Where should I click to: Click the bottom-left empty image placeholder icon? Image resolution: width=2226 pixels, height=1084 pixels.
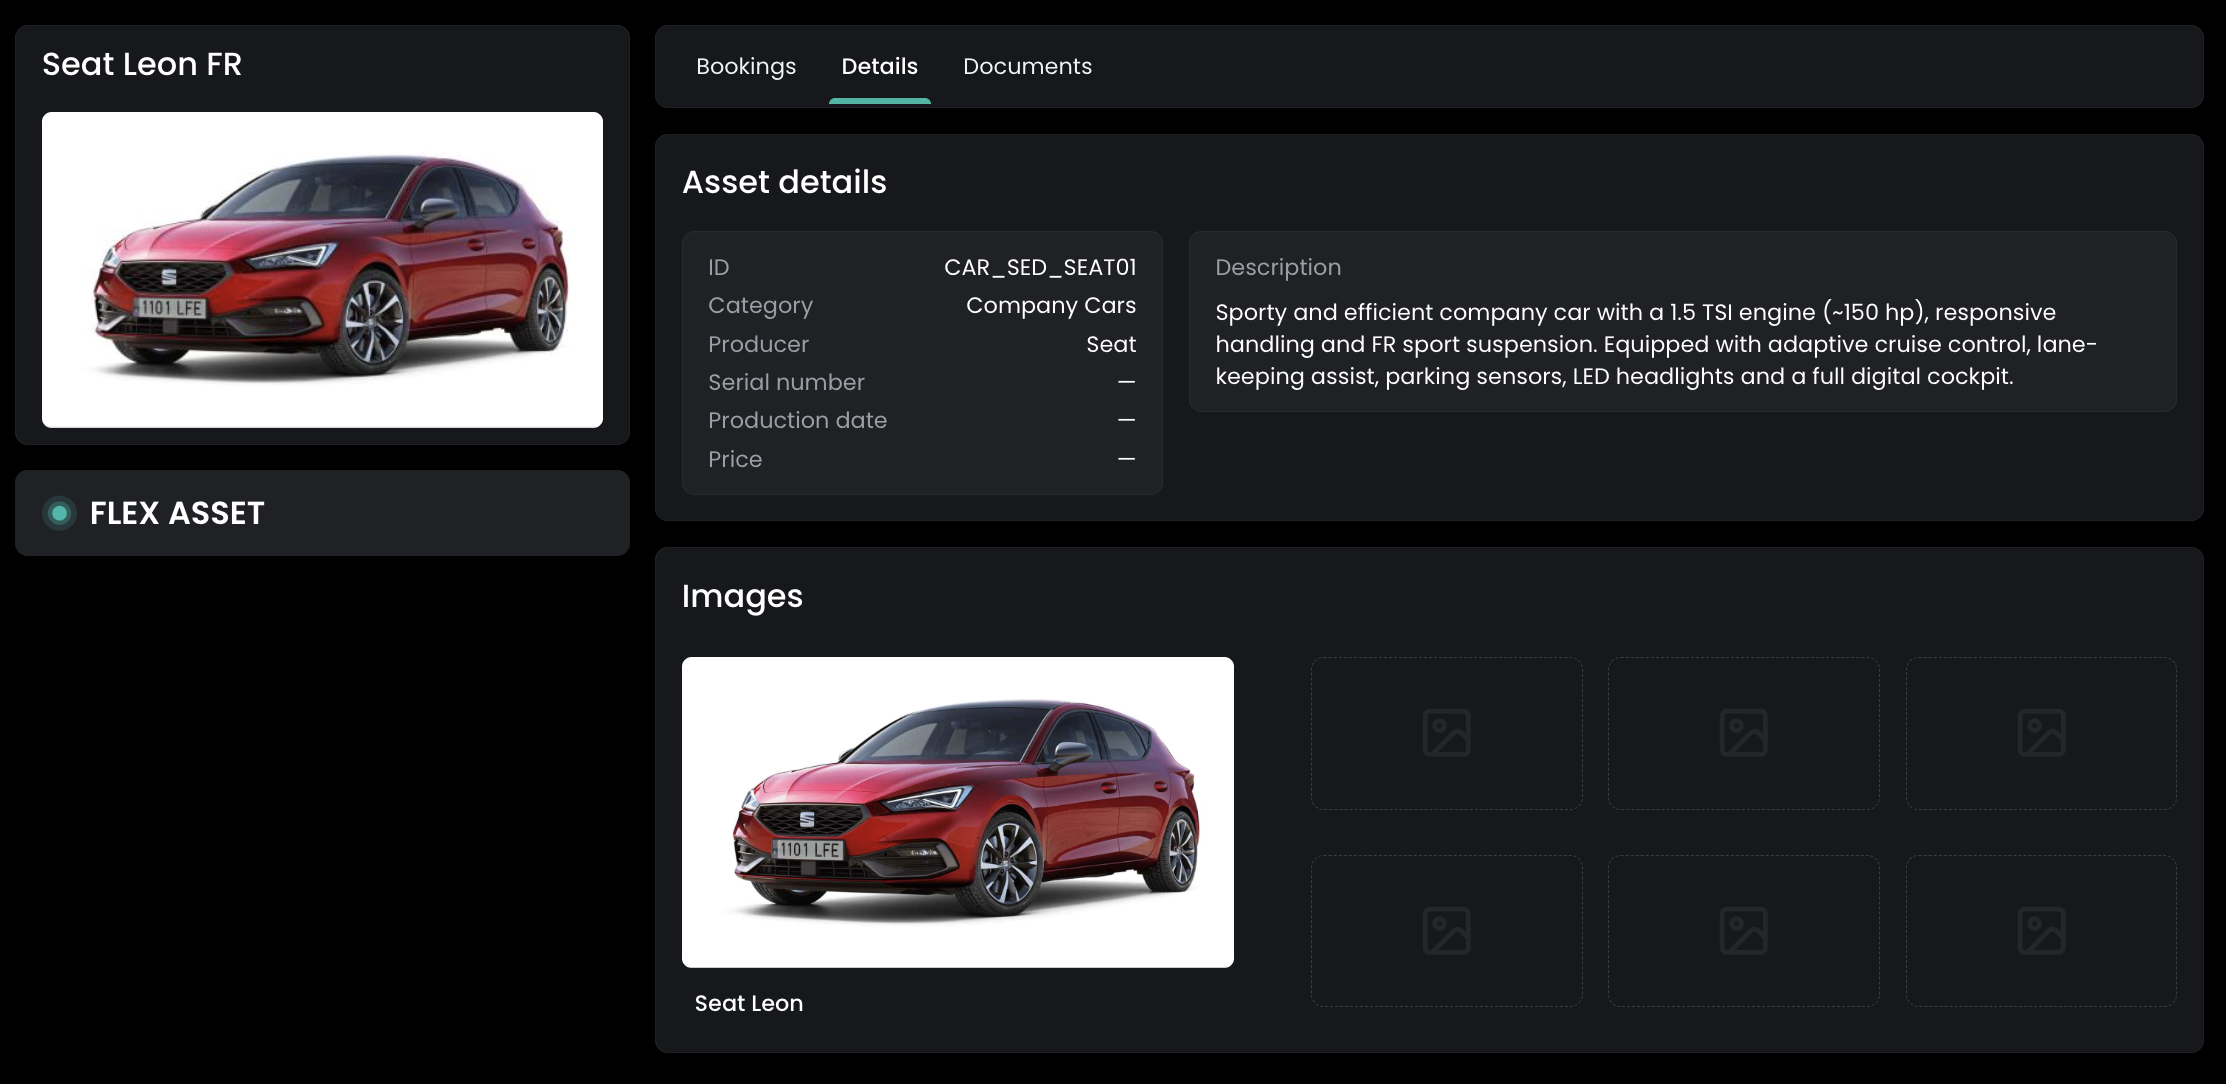1446,931
